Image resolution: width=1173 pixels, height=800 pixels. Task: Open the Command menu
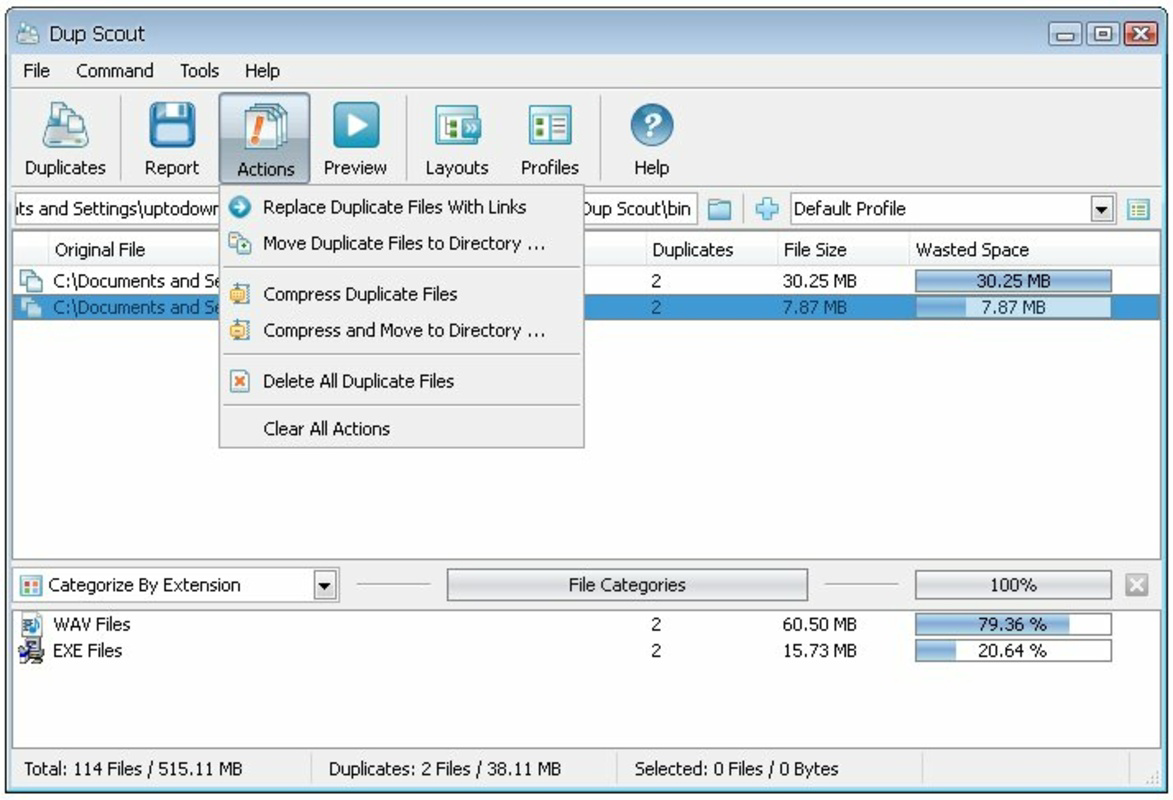114,70
